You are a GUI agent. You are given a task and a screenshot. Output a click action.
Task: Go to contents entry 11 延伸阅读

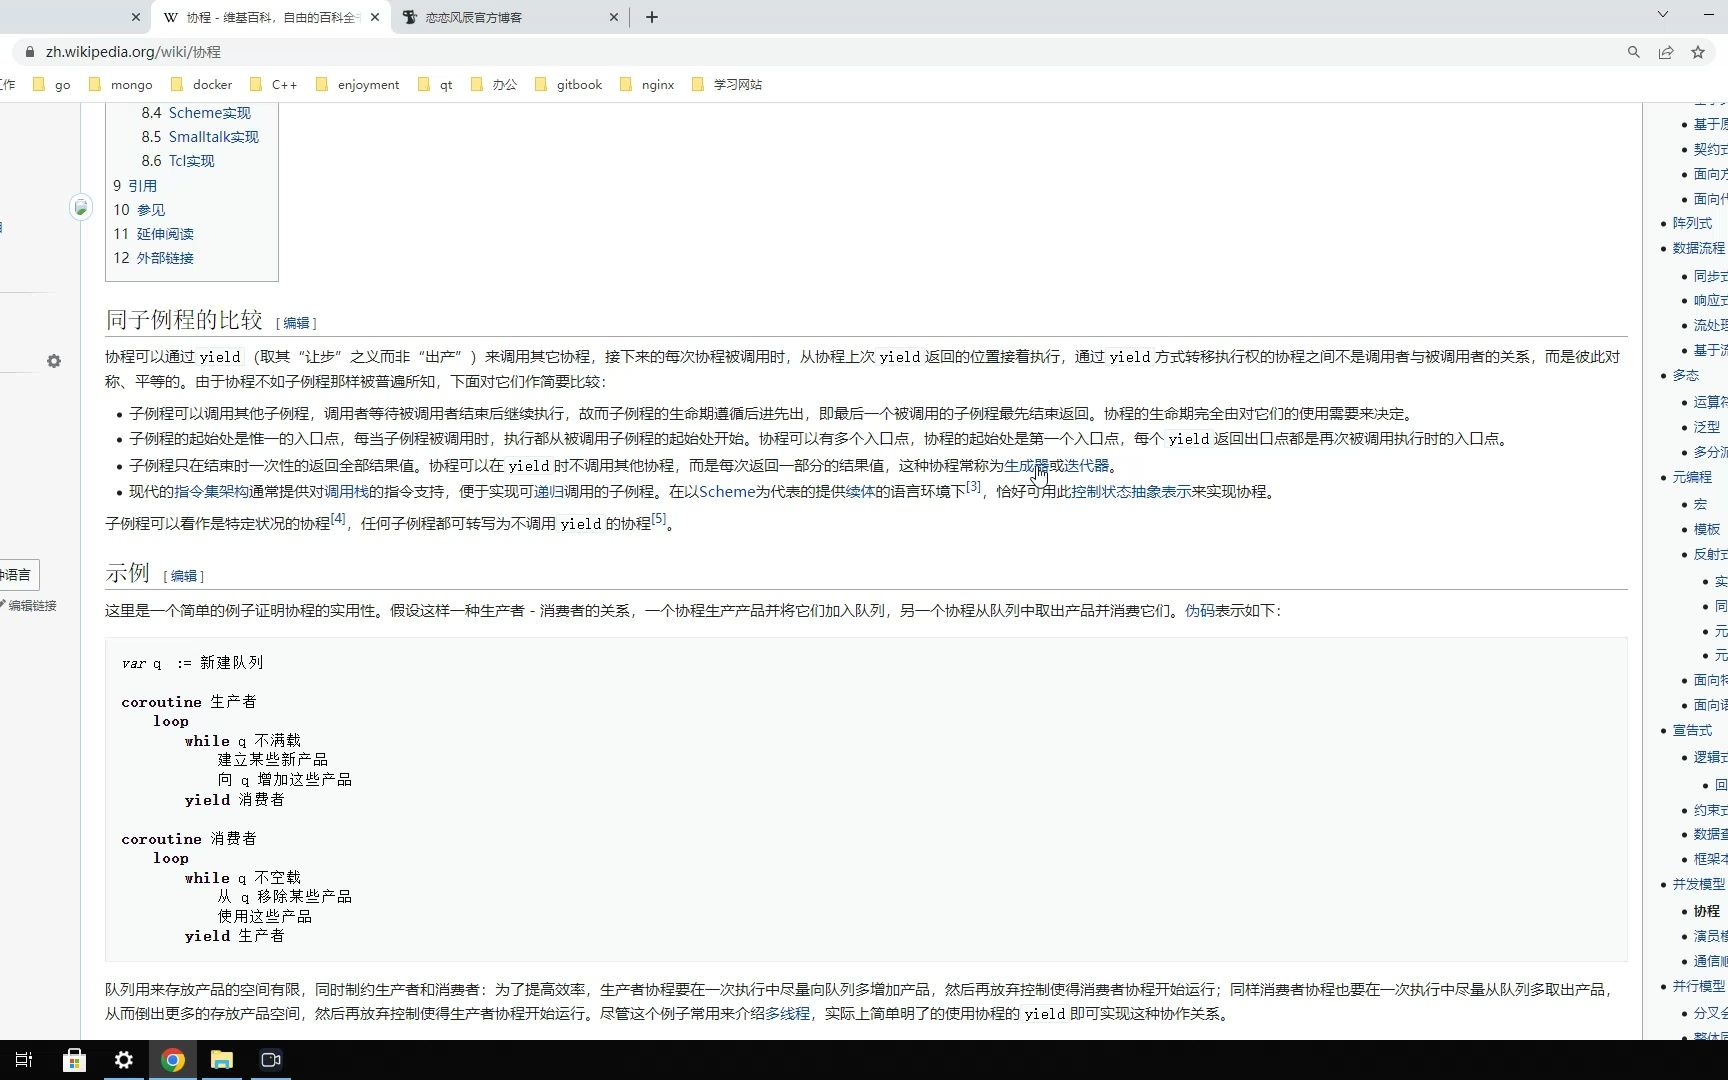click(153, 234)
